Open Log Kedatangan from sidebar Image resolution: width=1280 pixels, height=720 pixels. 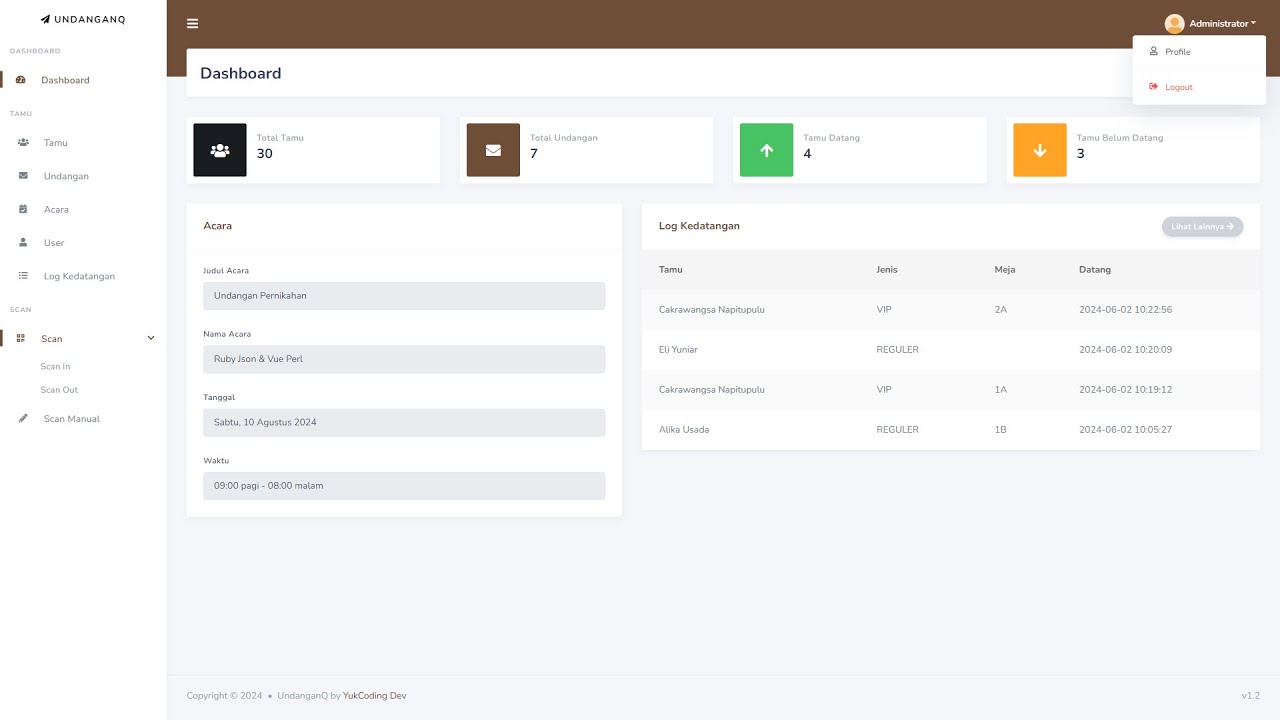[x=79, y=276]
